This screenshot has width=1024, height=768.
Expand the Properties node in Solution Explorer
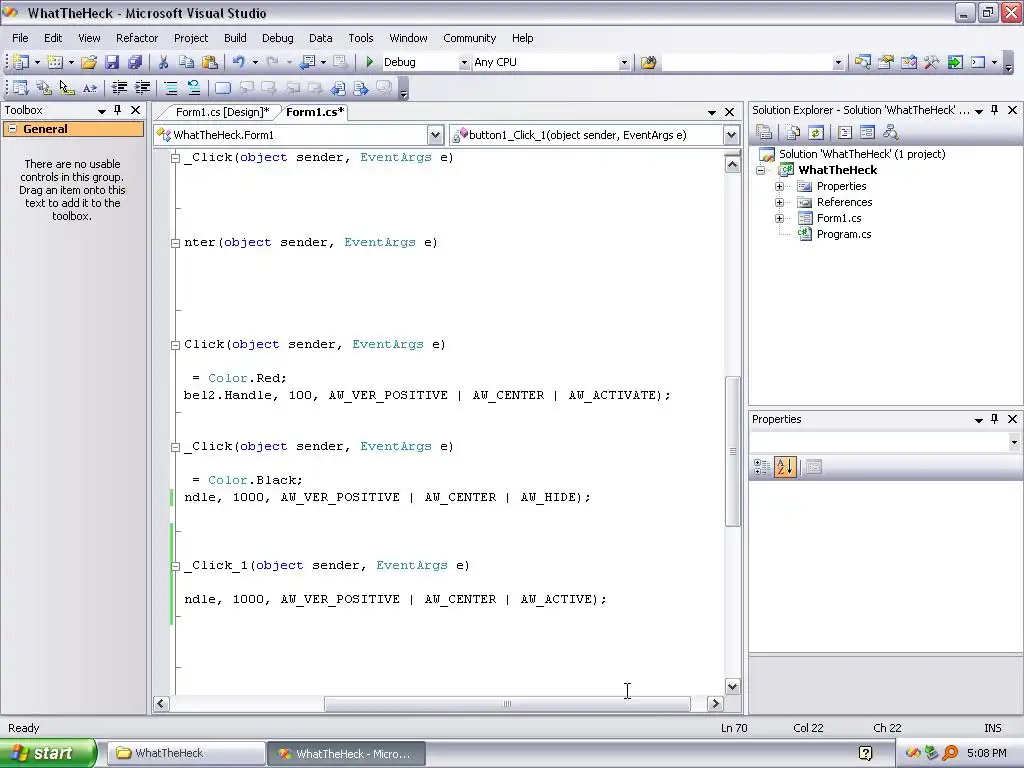tap(779, 186)
